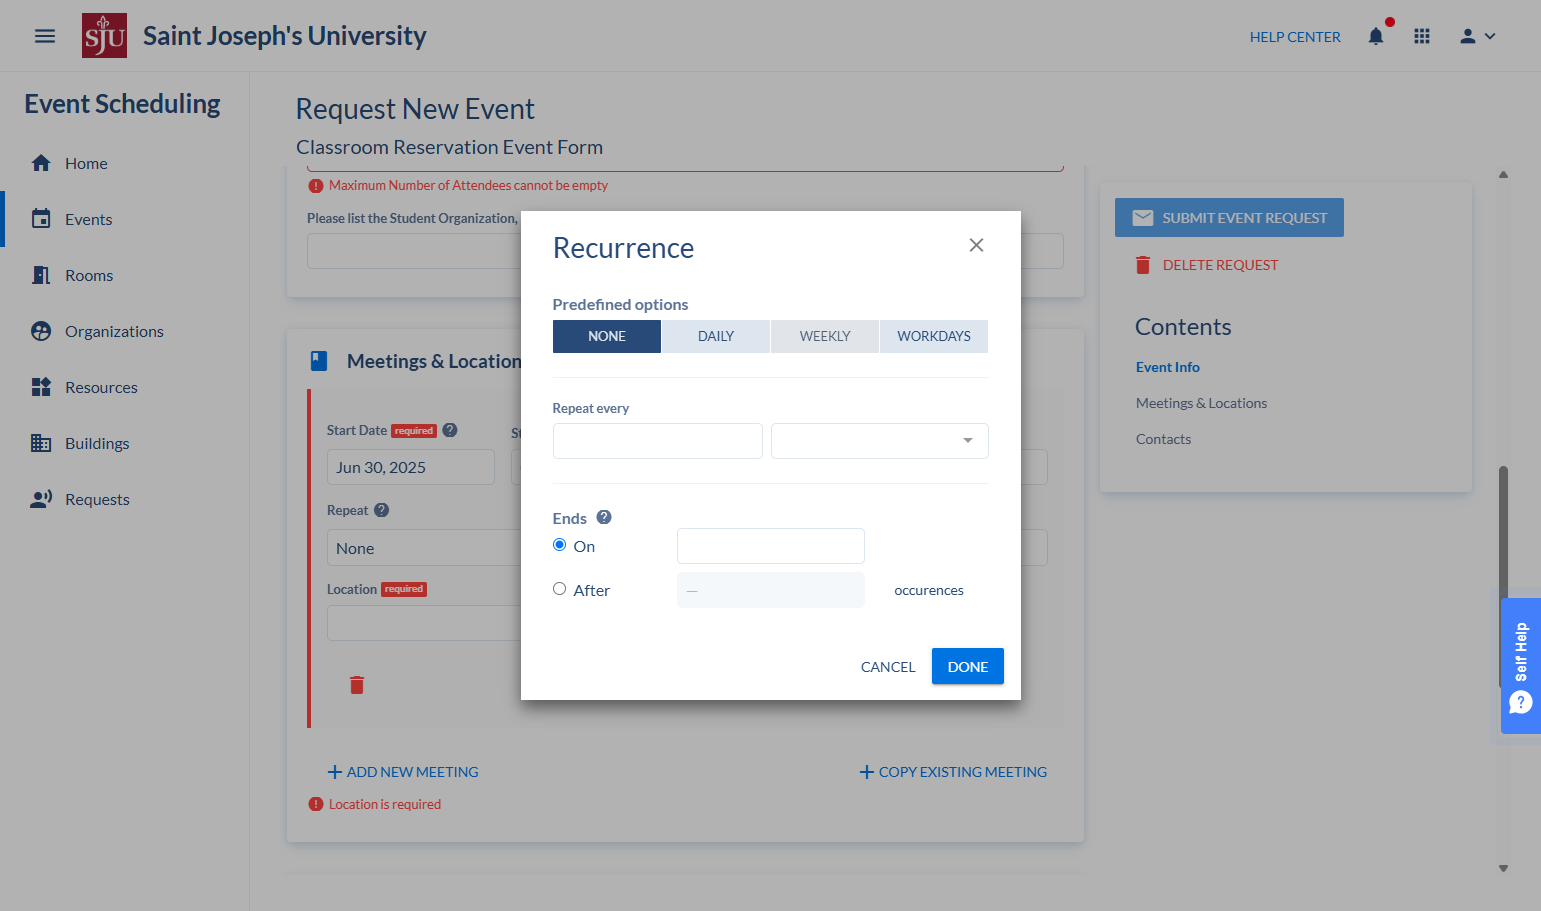
Task: Click Submit Event Request
Action: coord(1229,218)
